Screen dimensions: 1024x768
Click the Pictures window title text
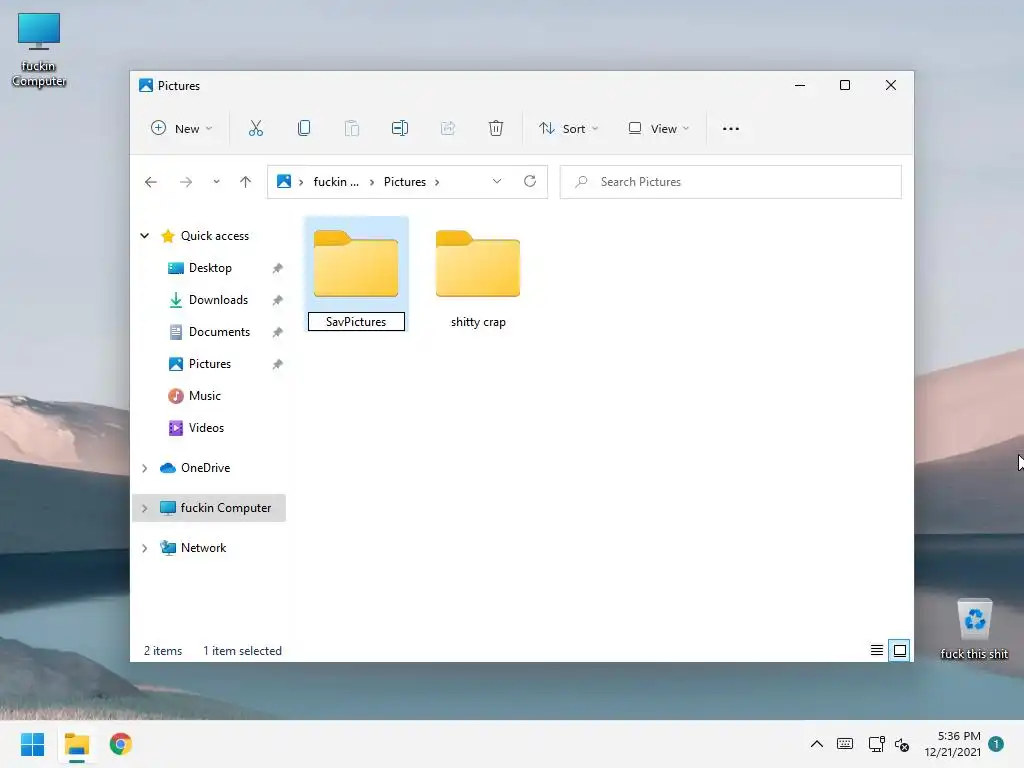[x=179, y=86]
